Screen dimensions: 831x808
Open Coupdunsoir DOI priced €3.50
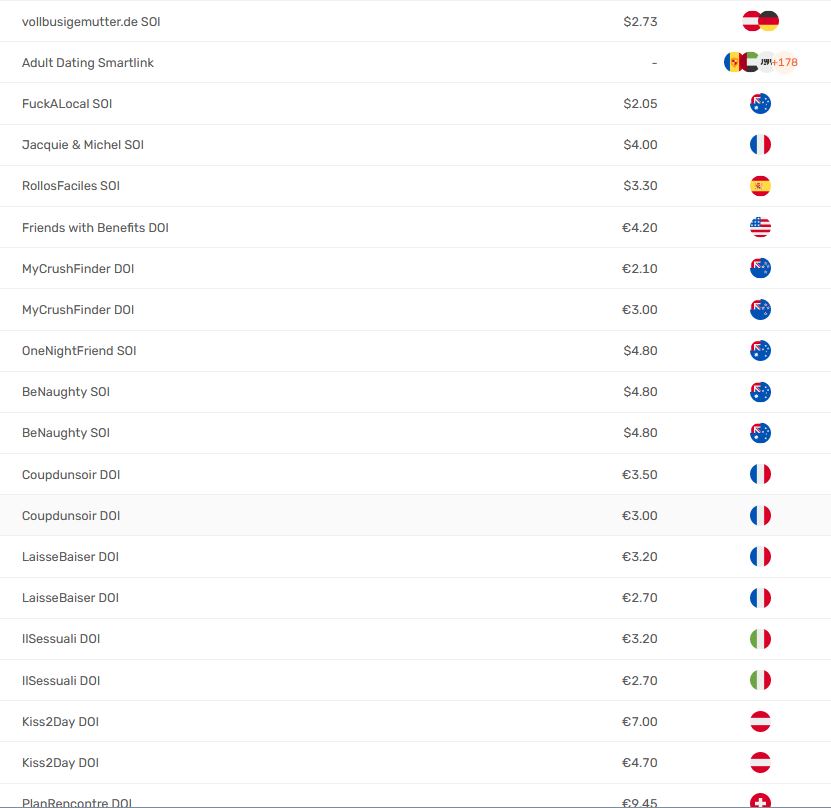point(71,475)
